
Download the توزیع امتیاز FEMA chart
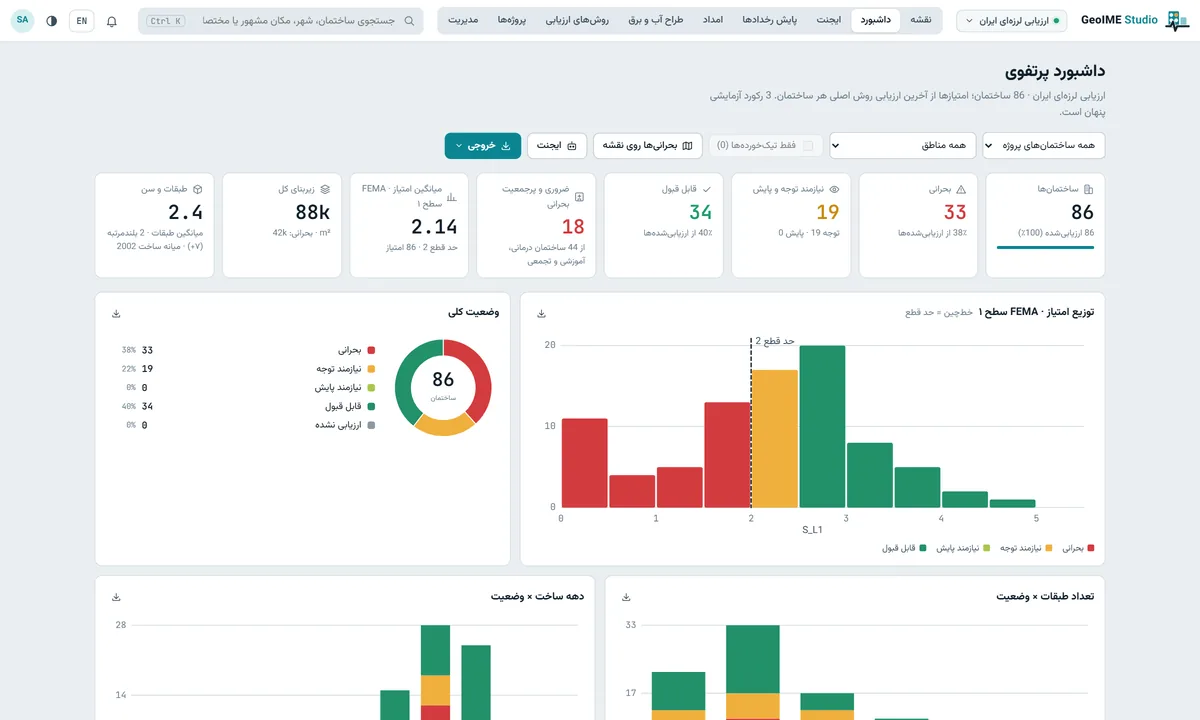542,314
